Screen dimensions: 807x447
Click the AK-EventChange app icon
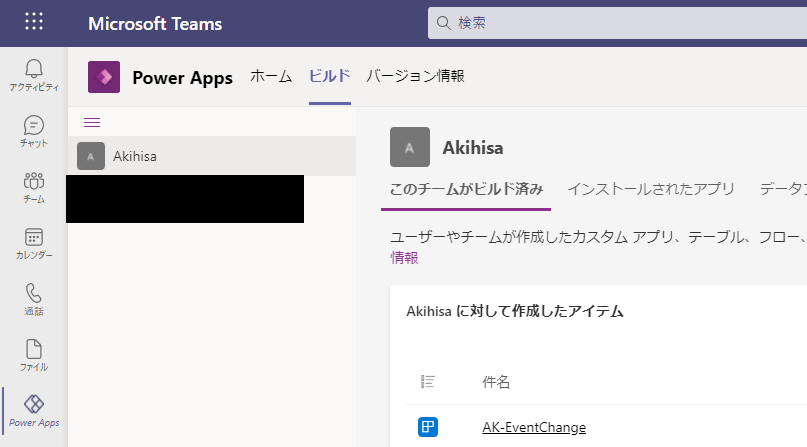click(428, 427)
